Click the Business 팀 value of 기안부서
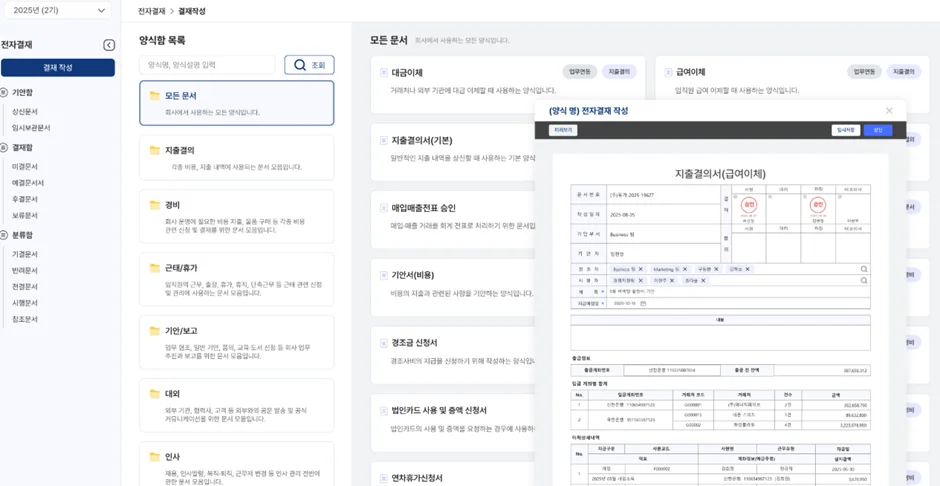Screen dimensions: 940x486 (x=622, y=235)
